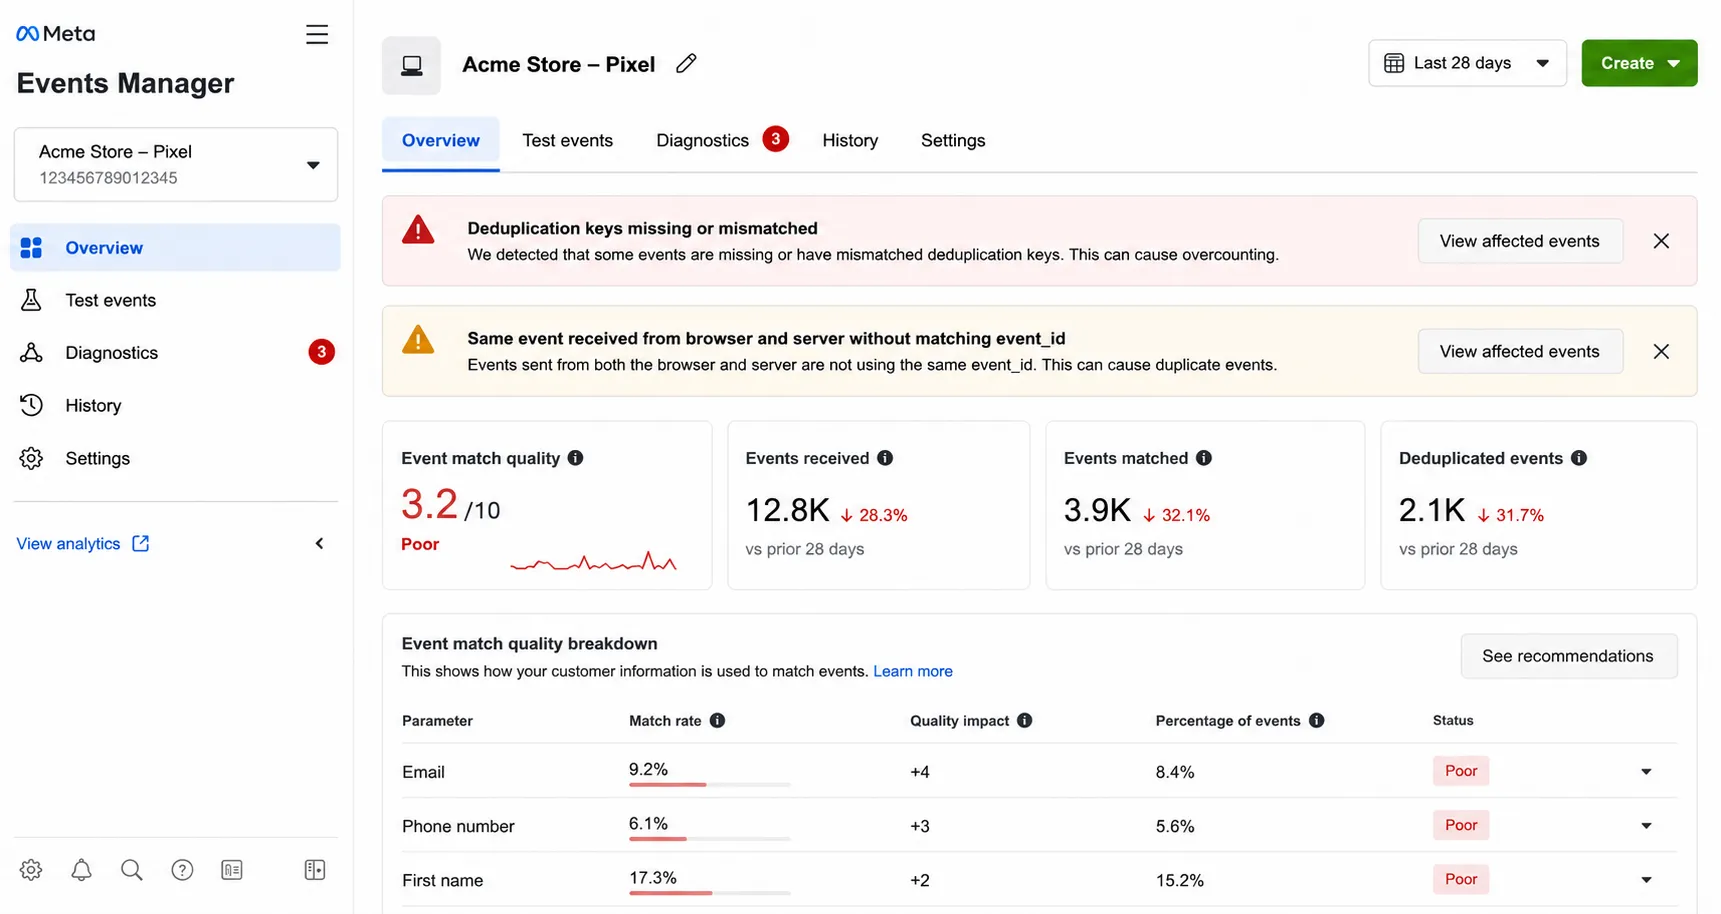Click the Learn more link
This screenshot has width=1721, height=914.
(913, 671)
